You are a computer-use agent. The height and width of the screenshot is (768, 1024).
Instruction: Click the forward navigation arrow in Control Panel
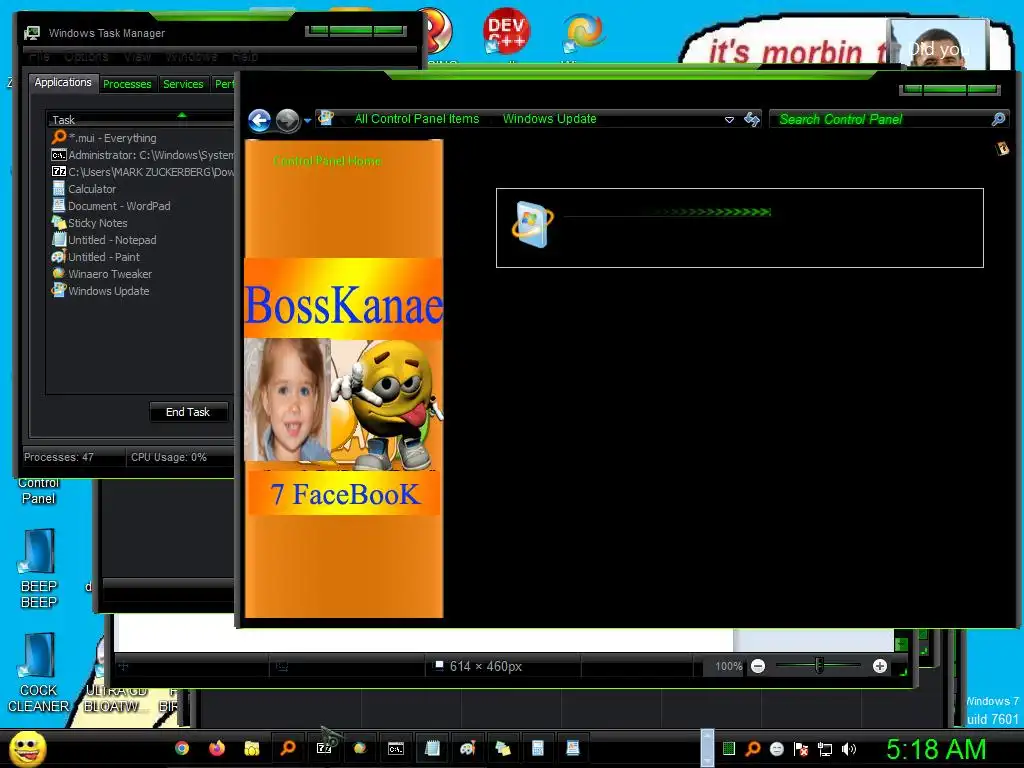coord(287,120)
